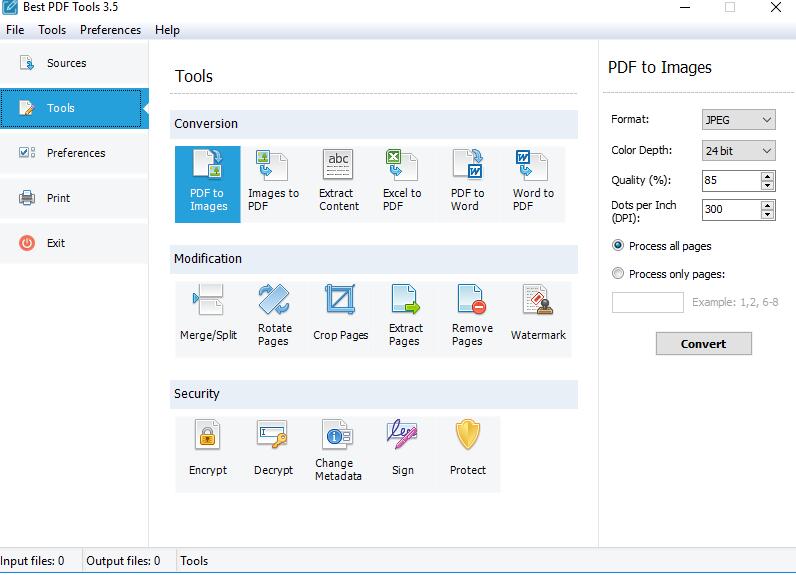Click Print in the sidebar
This screenshot has width=796, height=575.
coord(74,198)
